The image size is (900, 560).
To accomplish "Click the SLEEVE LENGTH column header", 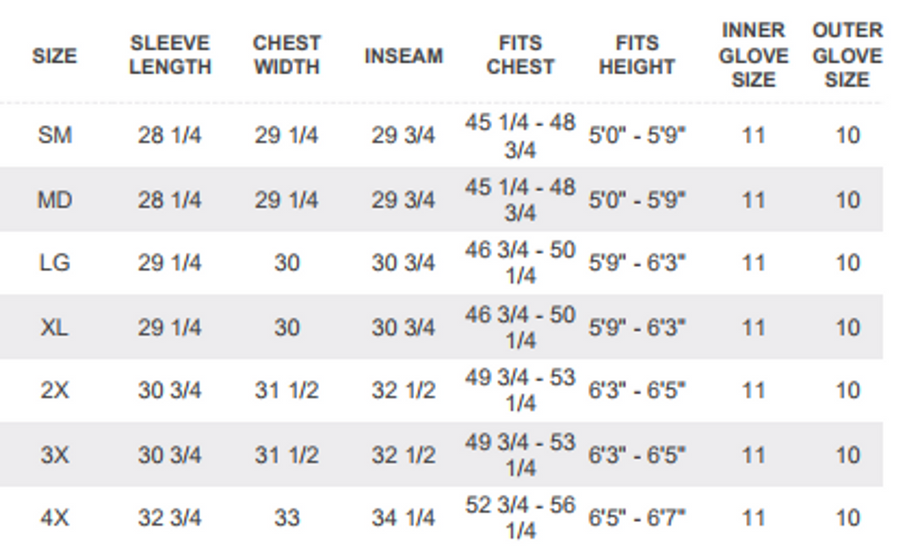I will (170, 55).
